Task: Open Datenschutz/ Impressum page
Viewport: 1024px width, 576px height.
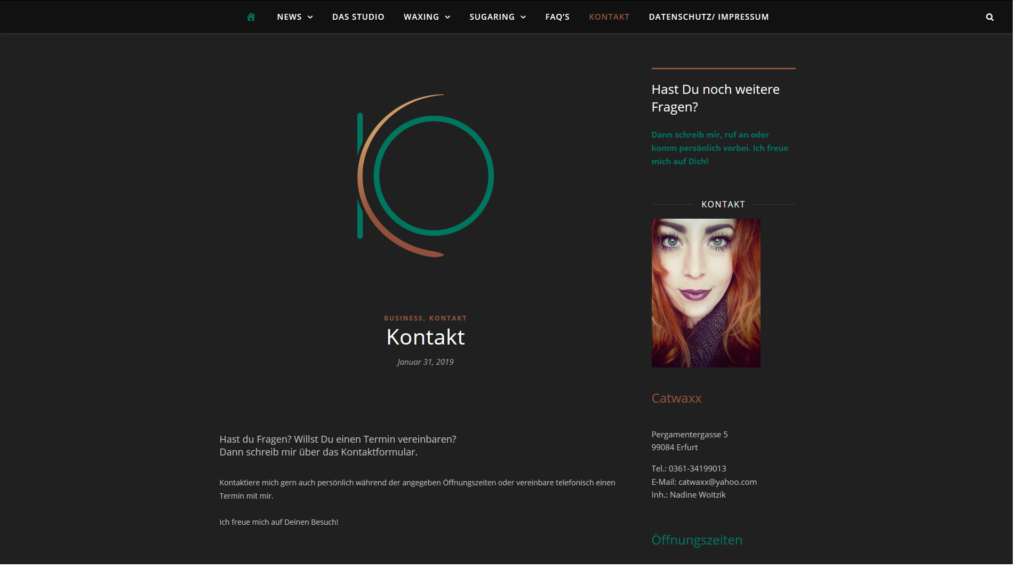Action: click(x=708, y=17)
